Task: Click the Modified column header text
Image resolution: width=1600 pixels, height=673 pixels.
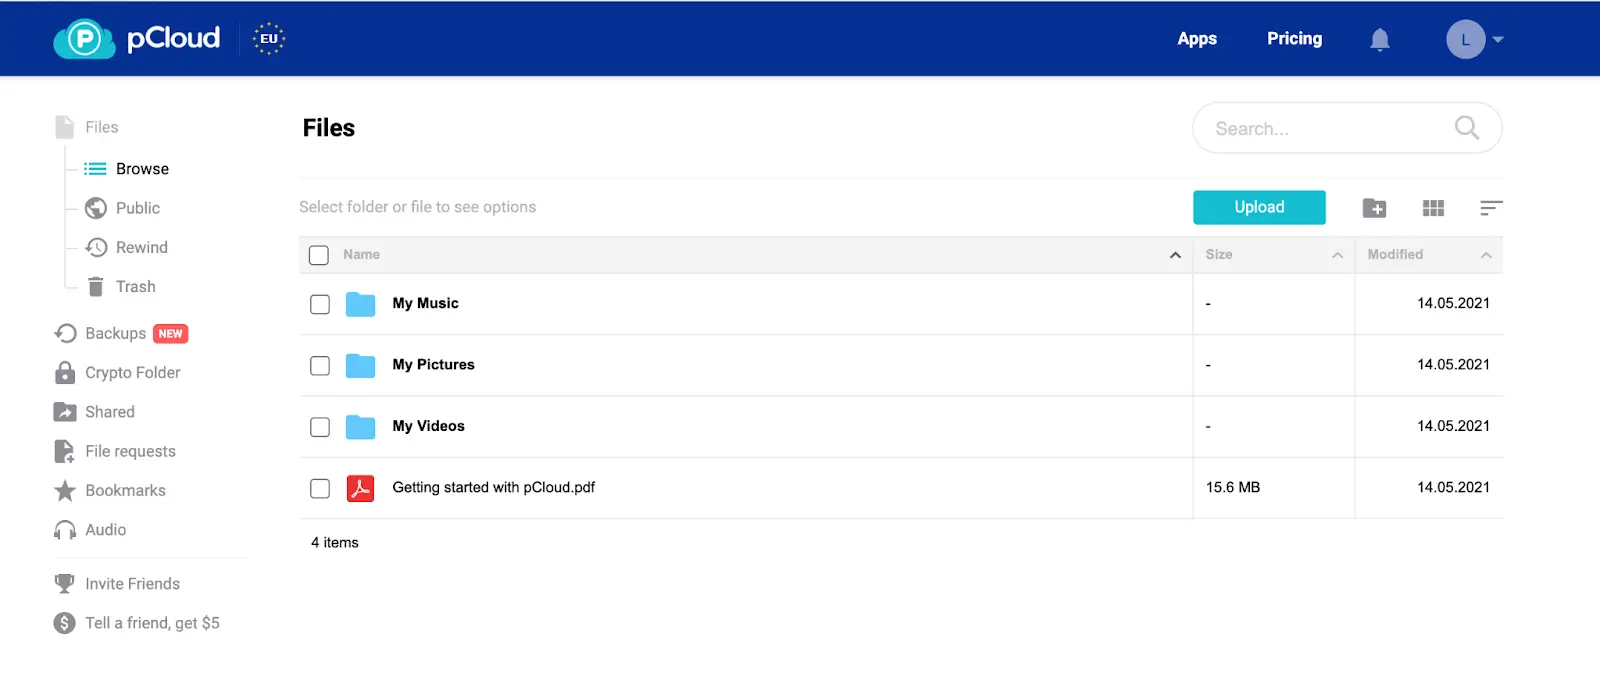Action: pos(1395,254)
